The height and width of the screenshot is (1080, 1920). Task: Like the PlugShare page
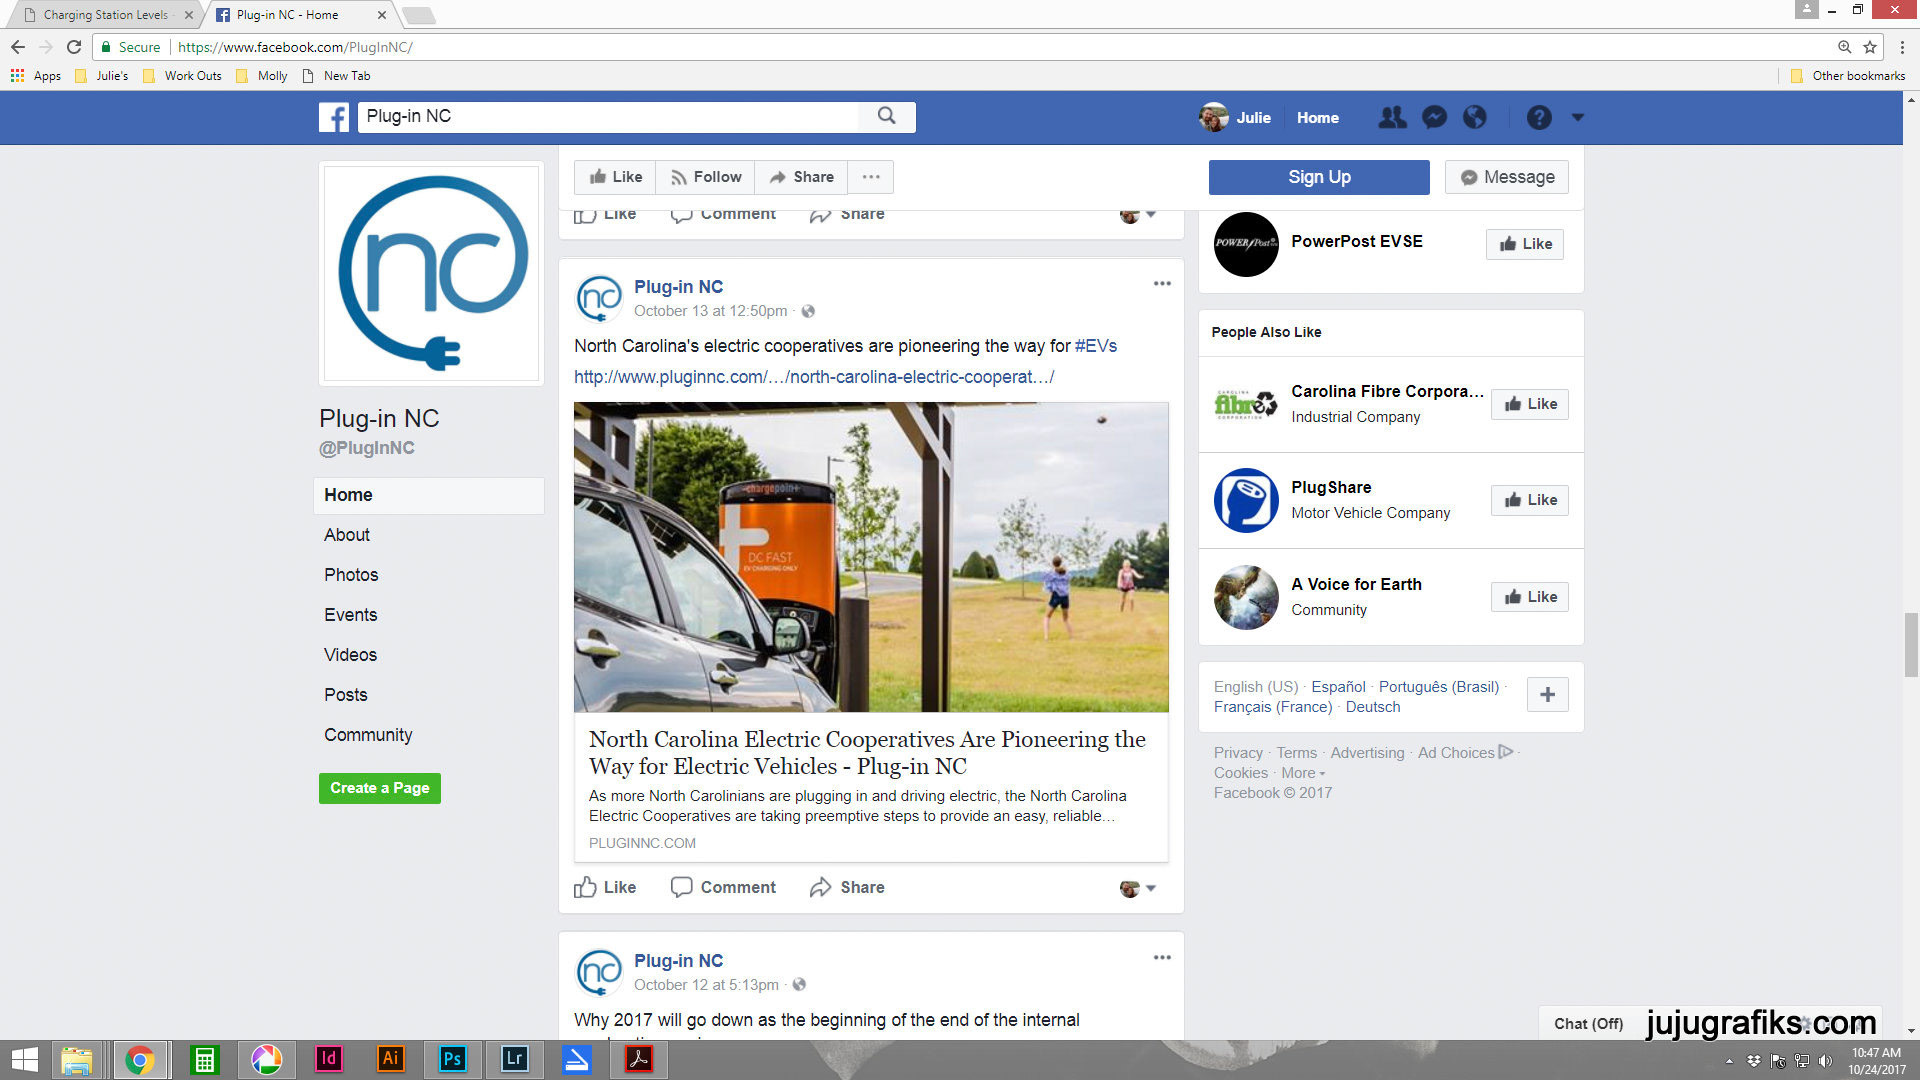(x=1529, y=500)
